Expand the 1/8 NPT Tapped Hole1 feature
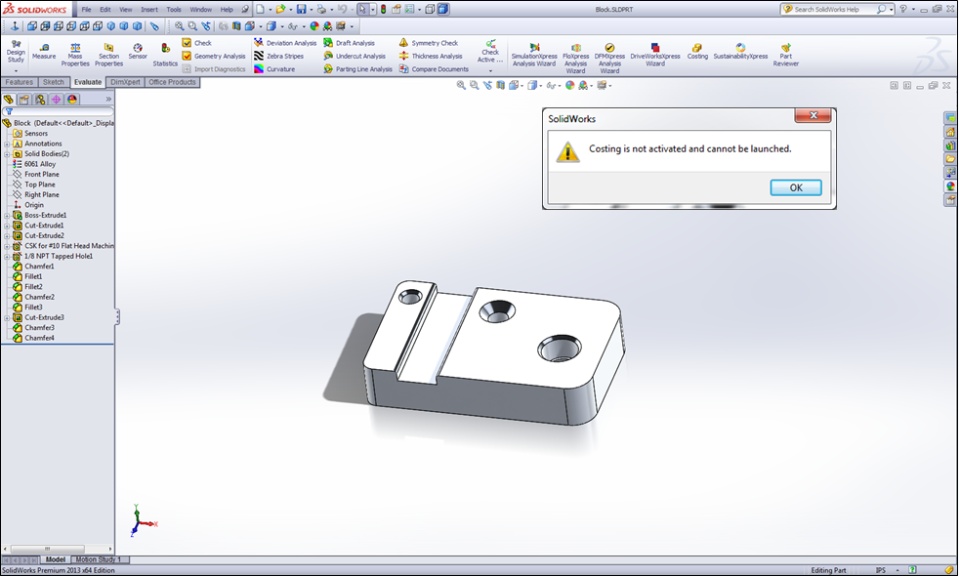Image resolution: width=960 pixels, height=576 pixels. (x=7, y=256)
